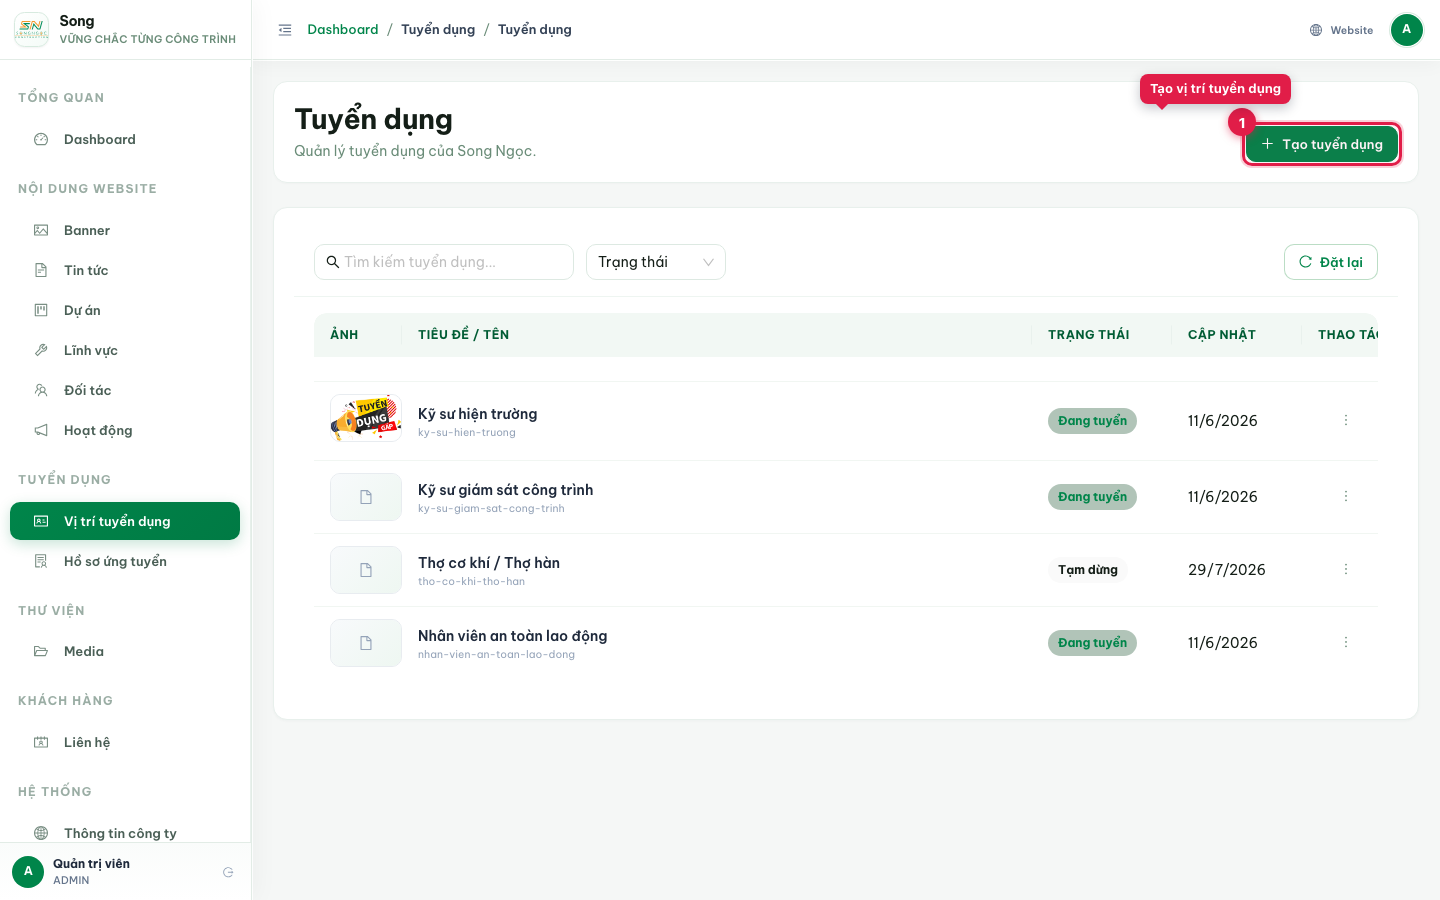Click the Dashboard breadcrumb link

point(343,30)
